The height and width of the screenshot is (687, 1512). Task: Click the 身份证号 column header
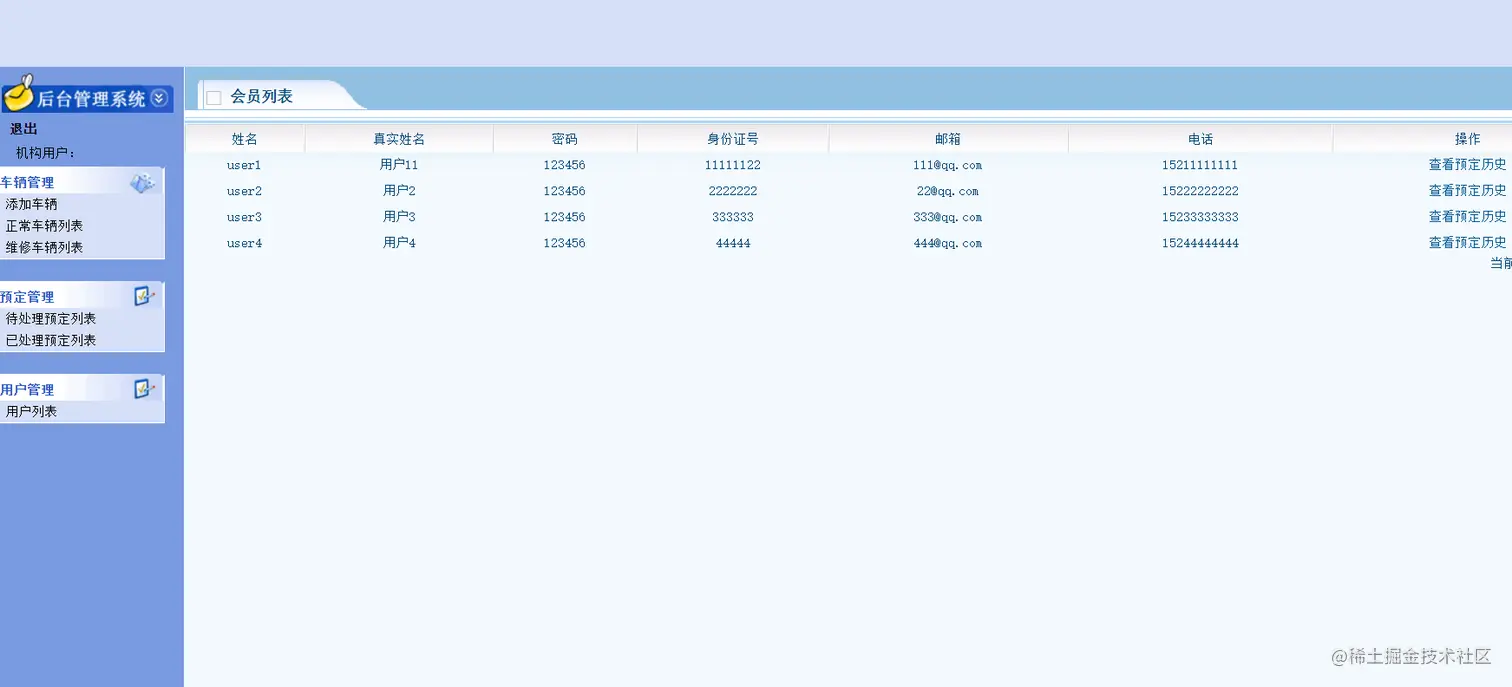pyautogui.click(x=733, y=139)
